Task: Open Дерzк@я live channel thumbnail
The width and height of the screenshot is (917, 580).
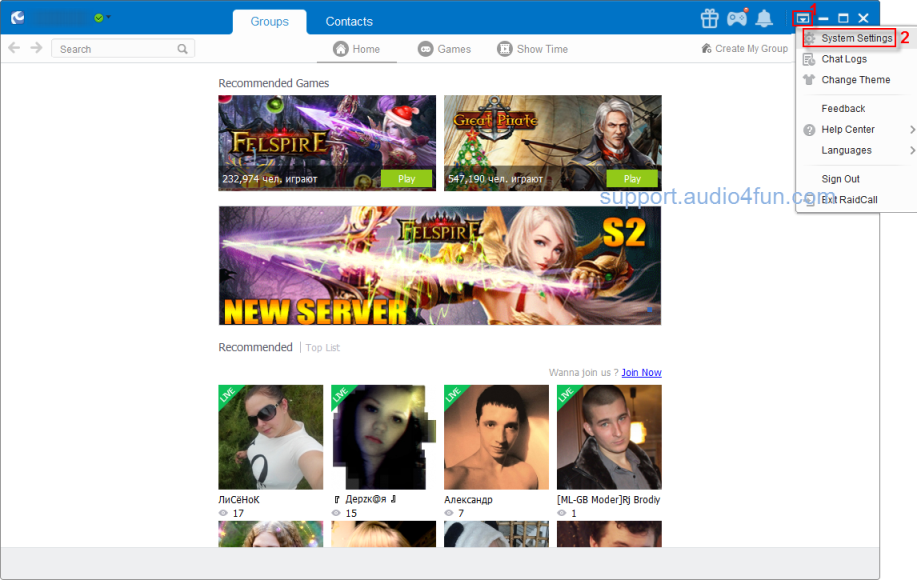Action: (x=384, y=437)
